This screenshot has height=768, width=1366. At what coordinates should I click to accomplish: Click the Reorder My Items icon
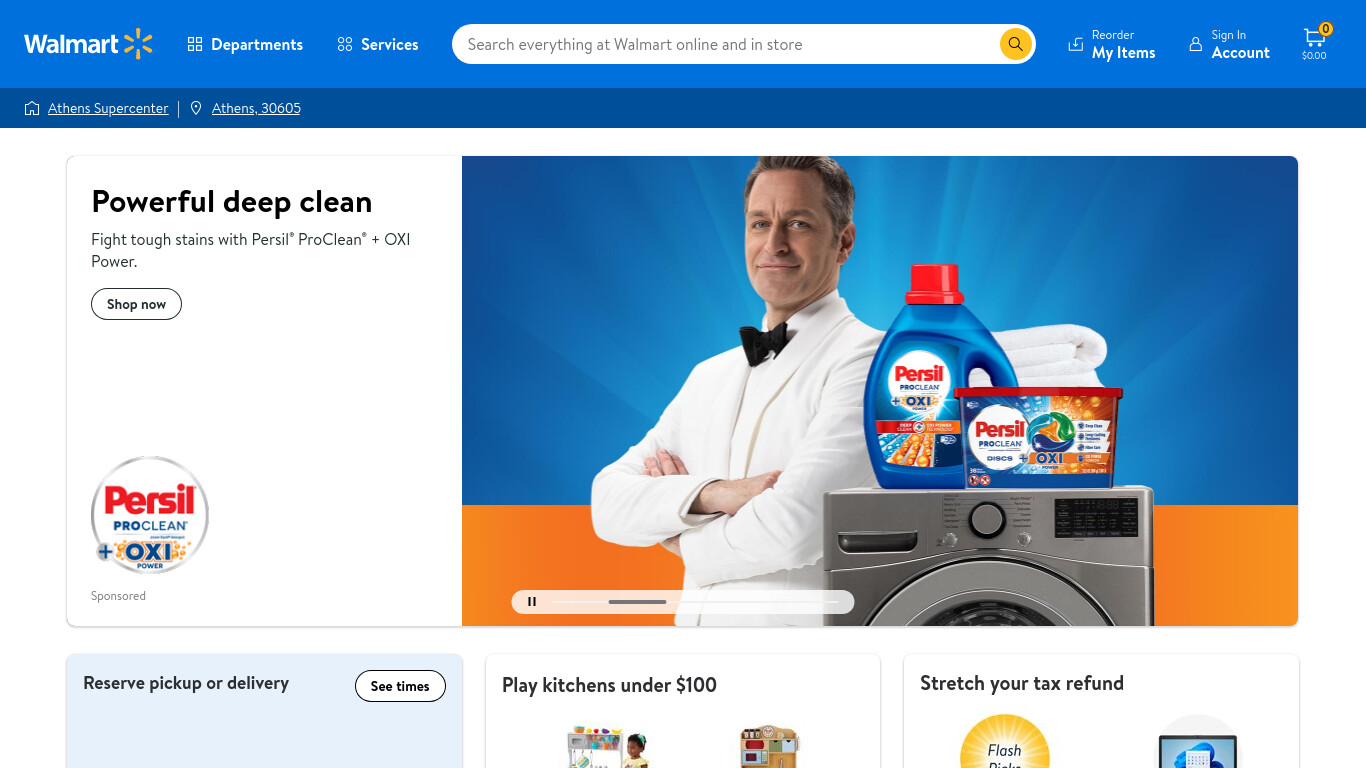[1076, 44]
